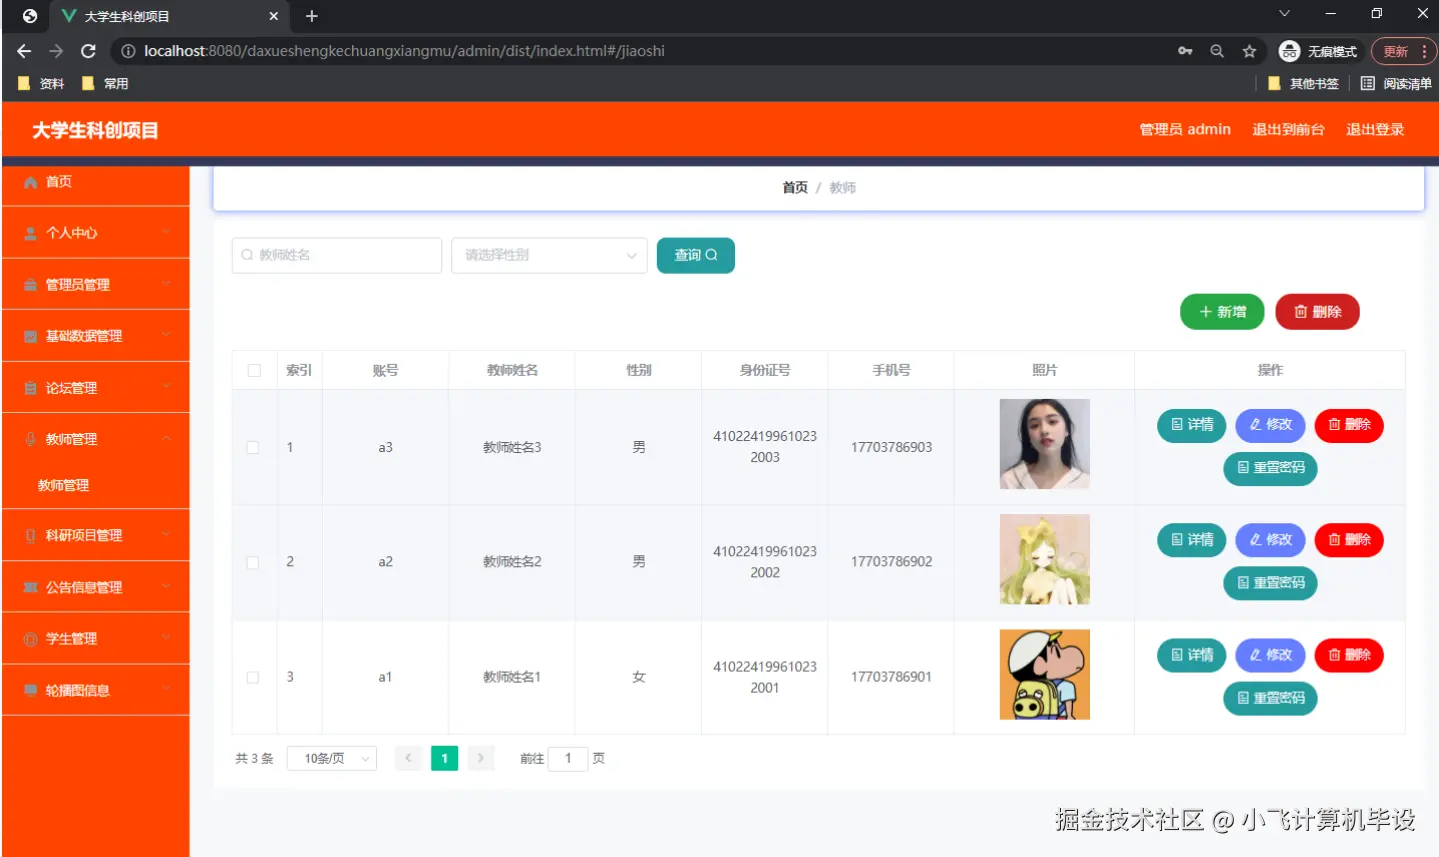The width and height of the screenshot is (1439, 857).
Task: Click the 新增 button to add teacher
Action: [1221, 311]
